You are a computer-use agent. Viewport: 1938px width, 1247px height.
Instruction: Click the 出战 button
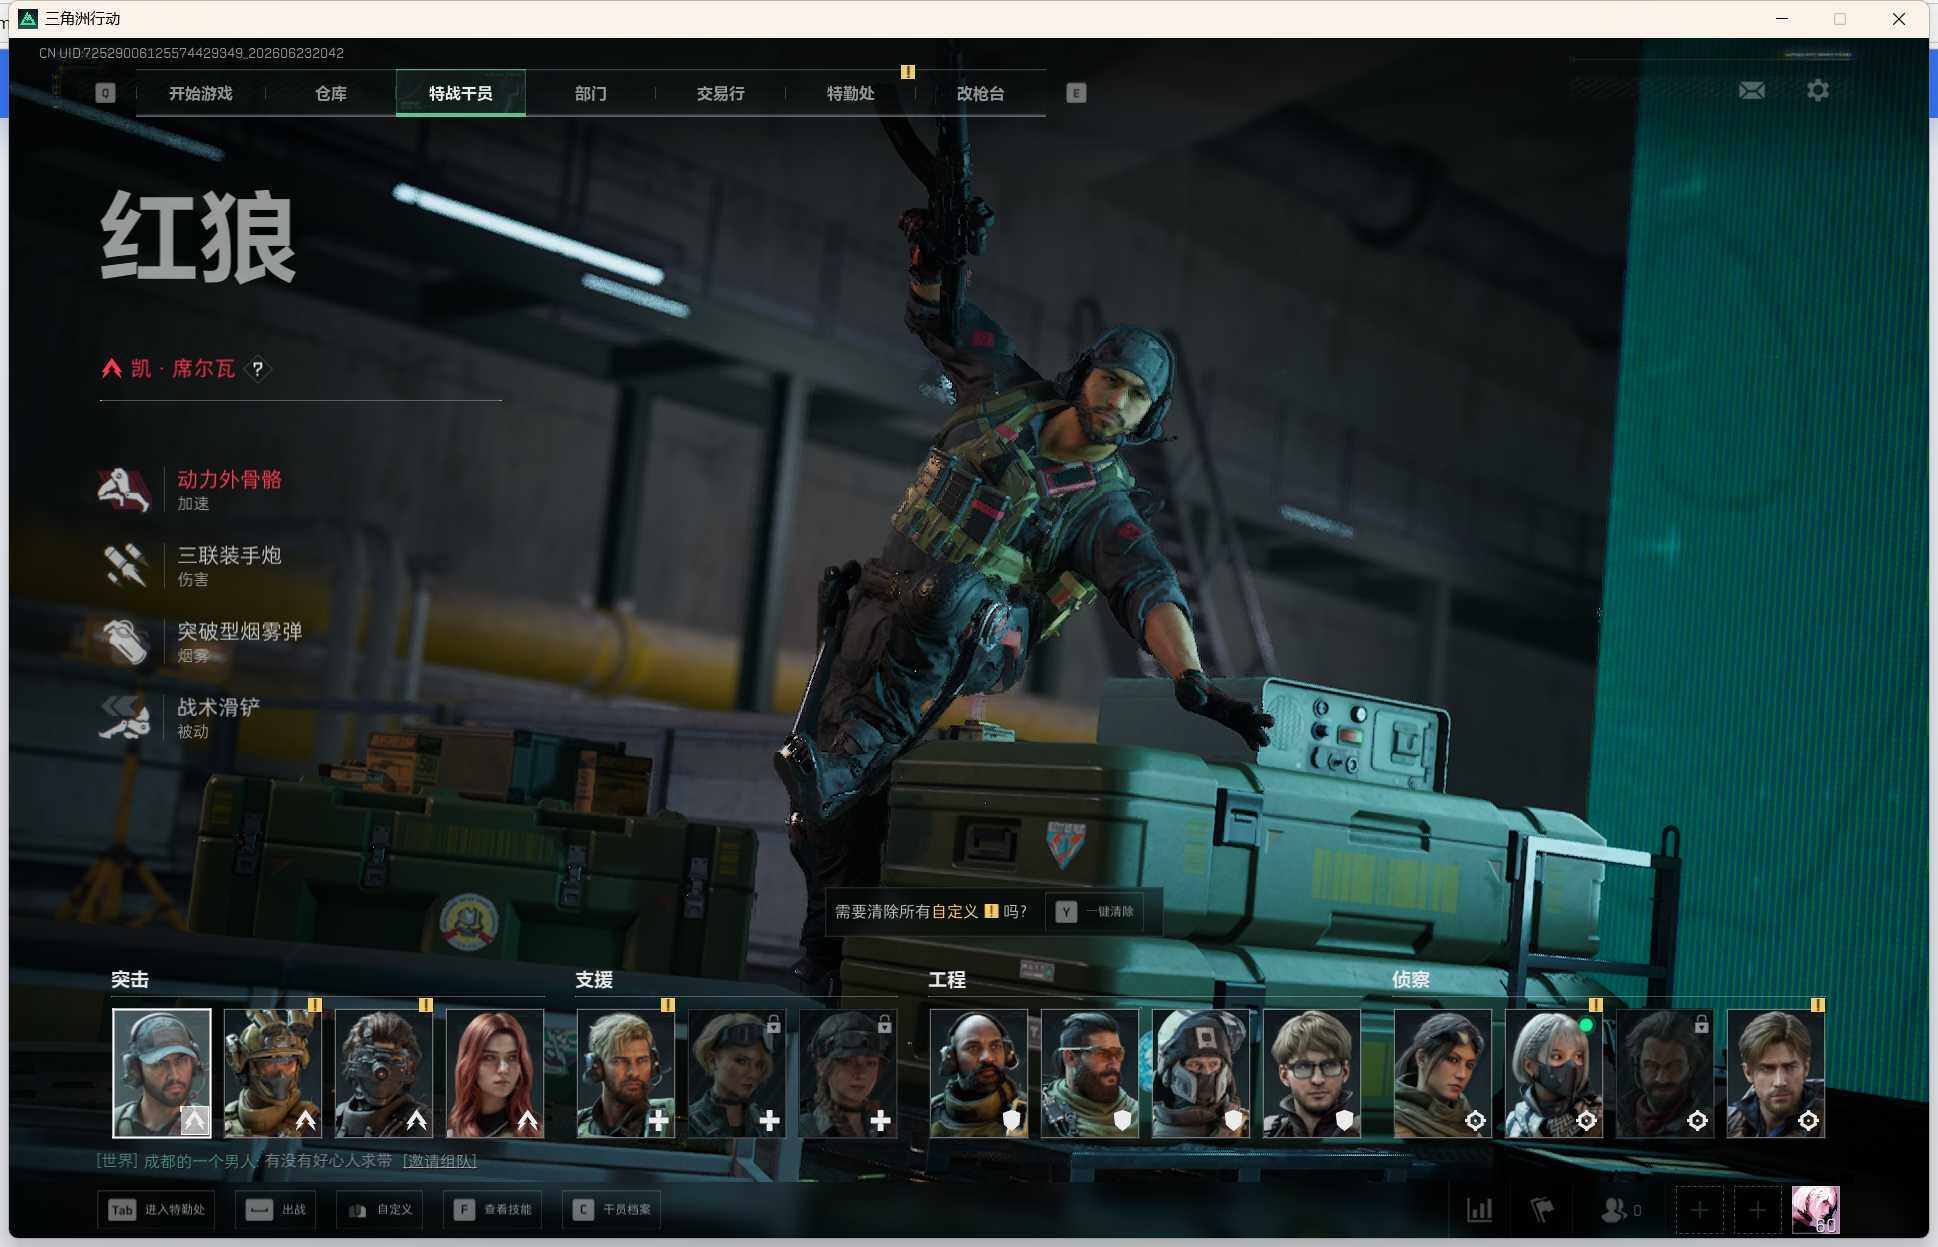(x=277, y=1210)
